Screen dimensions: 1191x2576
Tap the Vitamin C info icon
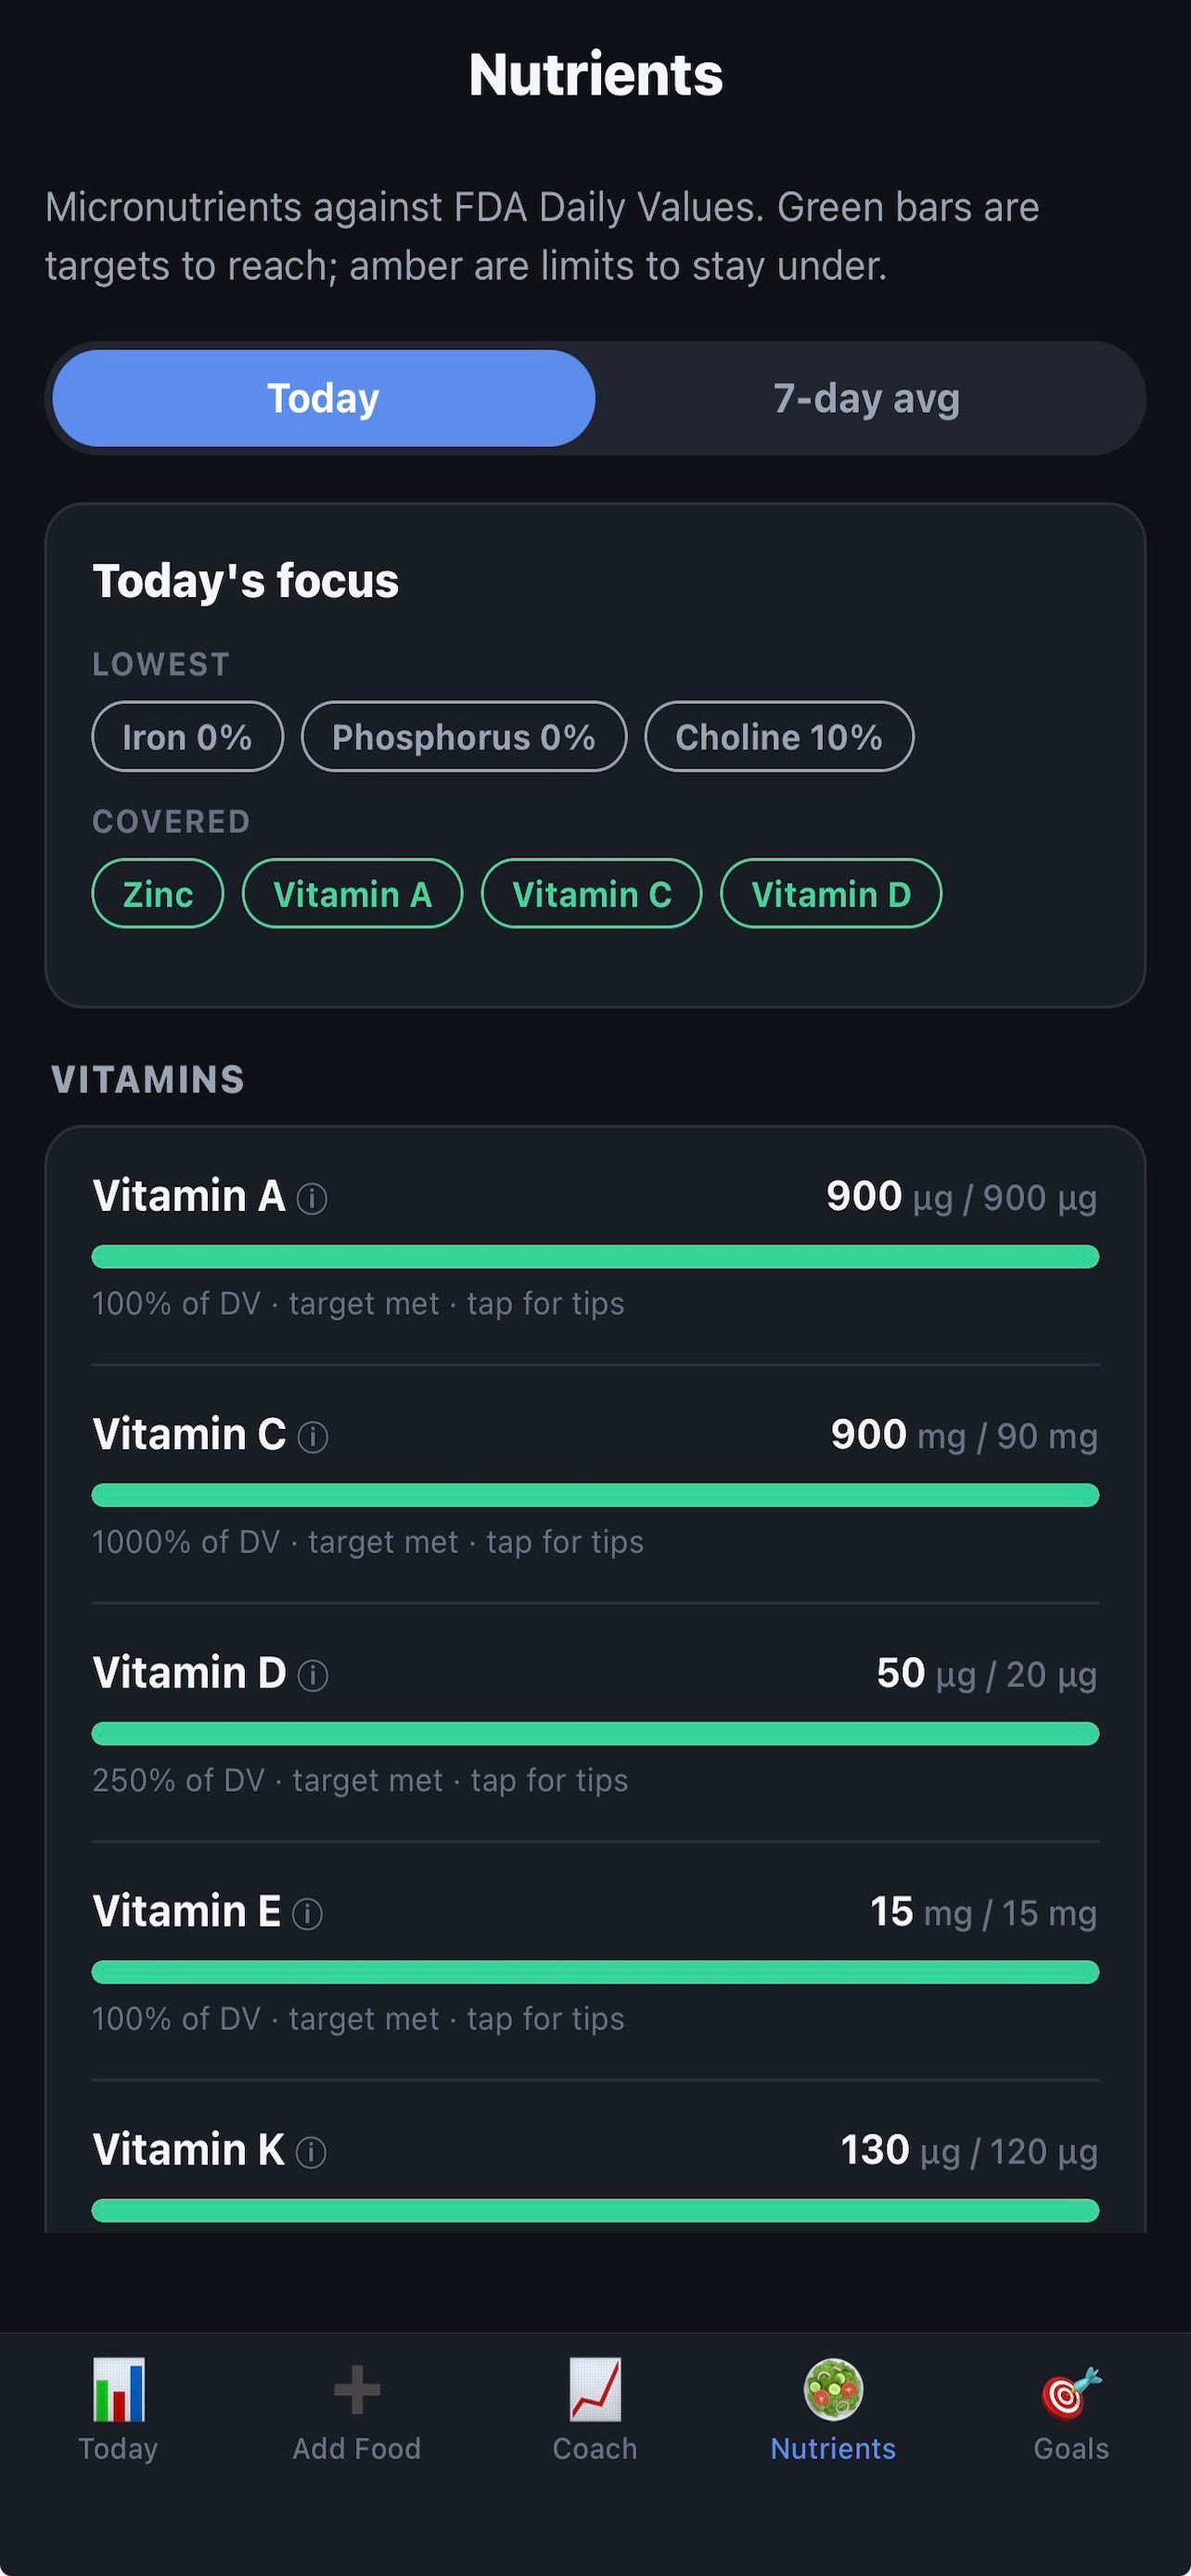pos(313,1437)
